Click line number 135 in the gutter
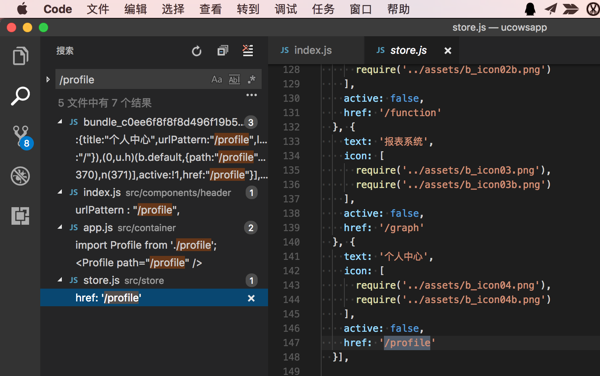The width and height of the screenshot is (600, 376). click(291, 170)
